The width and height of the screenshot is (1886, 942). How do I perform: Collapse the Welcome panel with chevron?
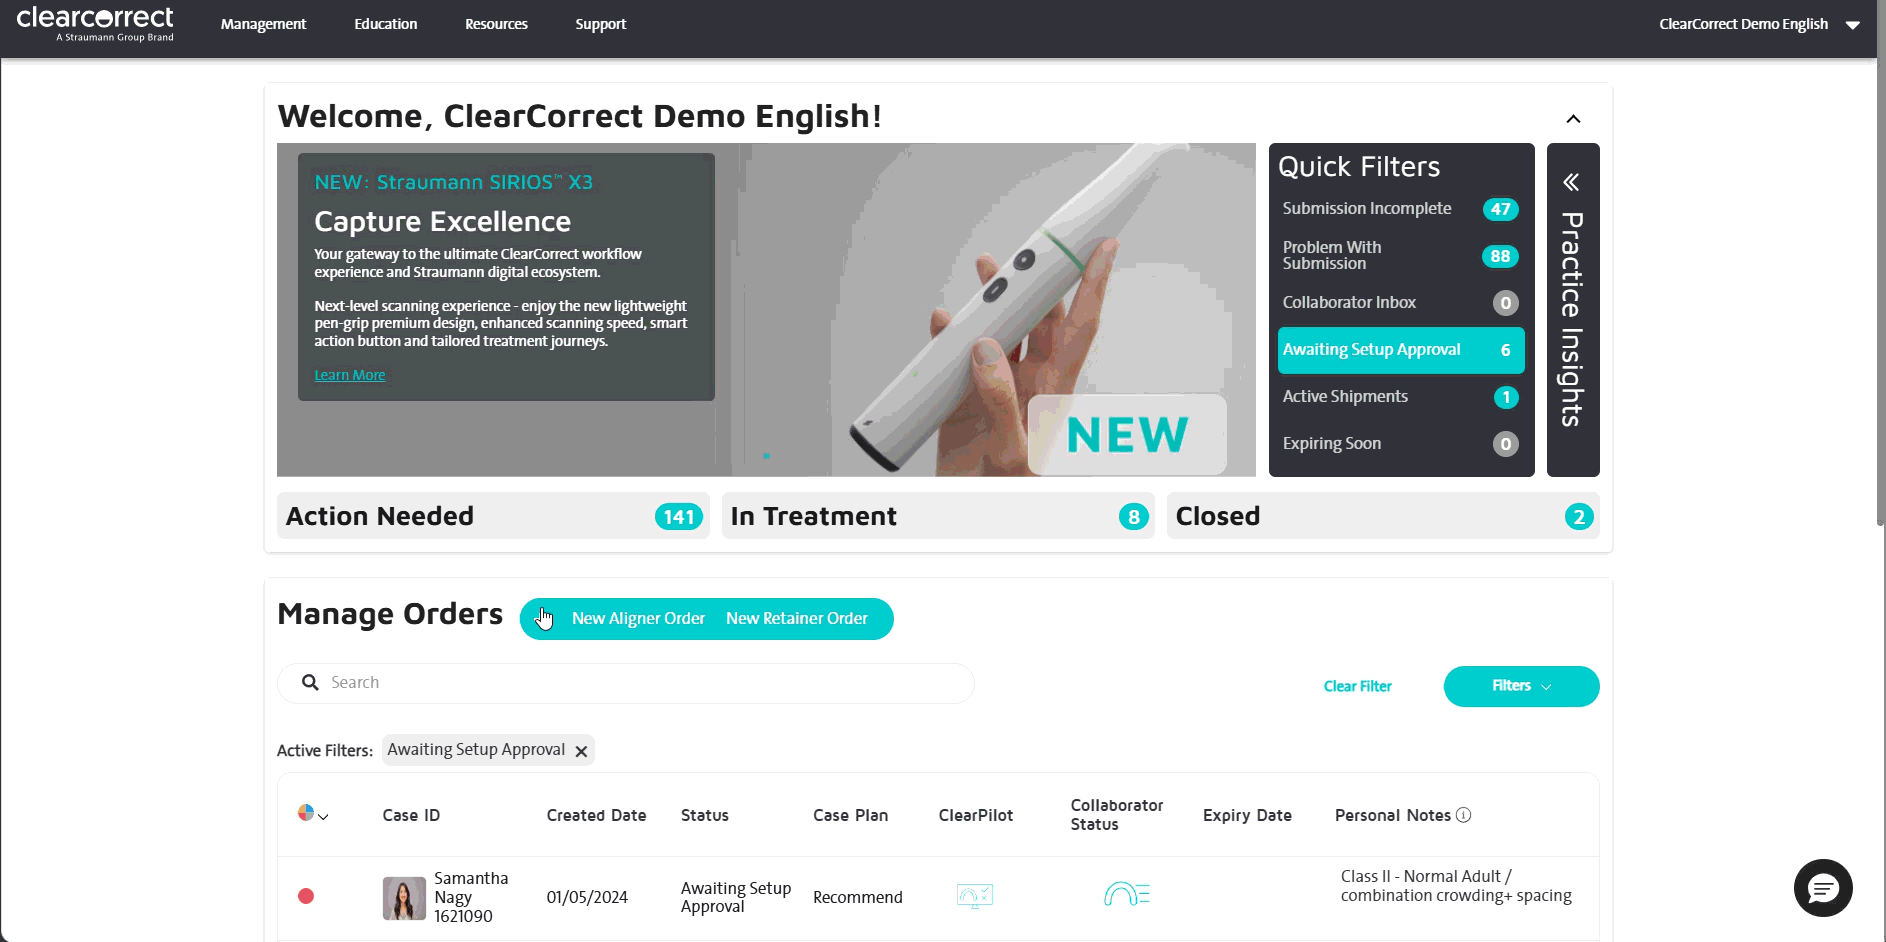click(x=1573, y=119)
